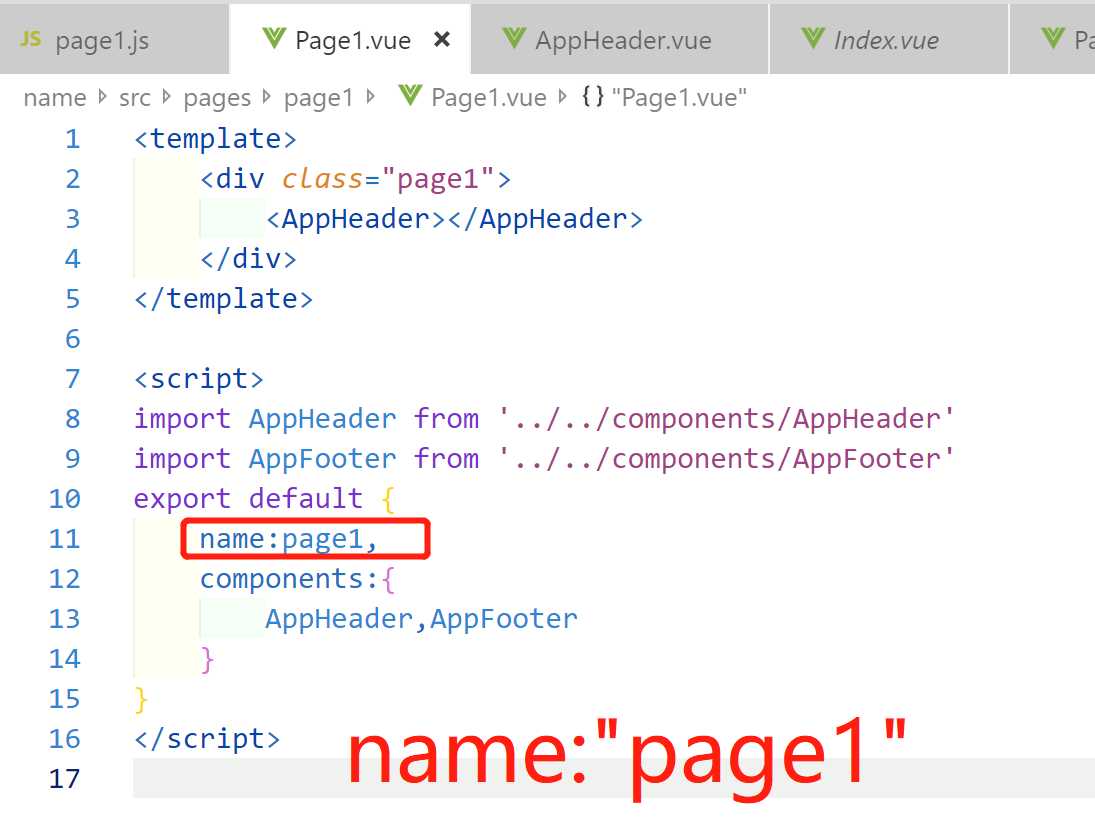Click the Vue icon on the tab after Index.vue
The height and width of the screenshot is (838, 1095).
(1053, 38)
